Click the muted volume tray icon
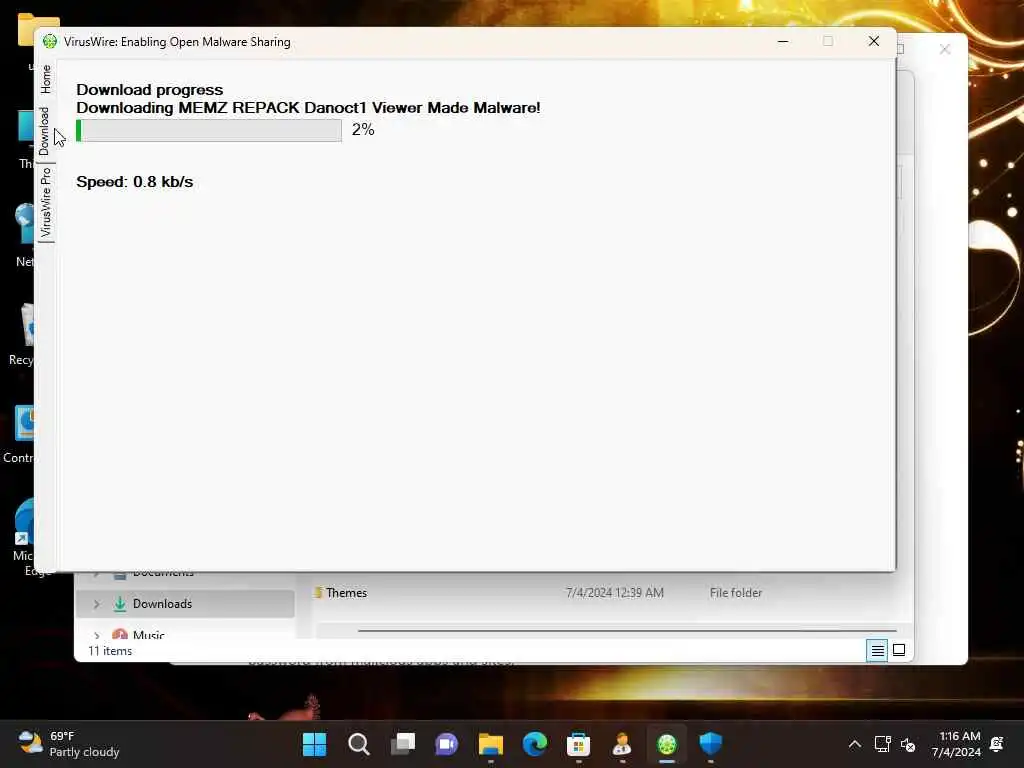The height and width of the screenshot is (768, 1024). pos(908,744)
